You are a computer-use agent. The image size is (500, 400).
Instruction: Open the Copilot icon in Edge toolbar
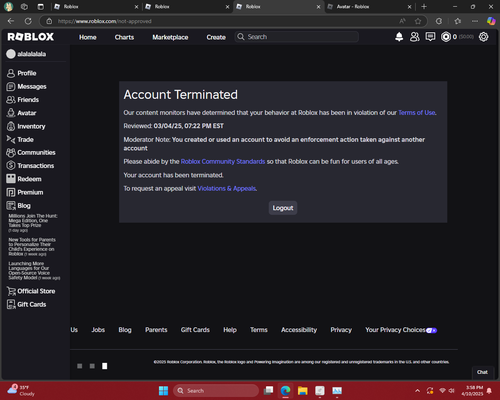[491, 21]
